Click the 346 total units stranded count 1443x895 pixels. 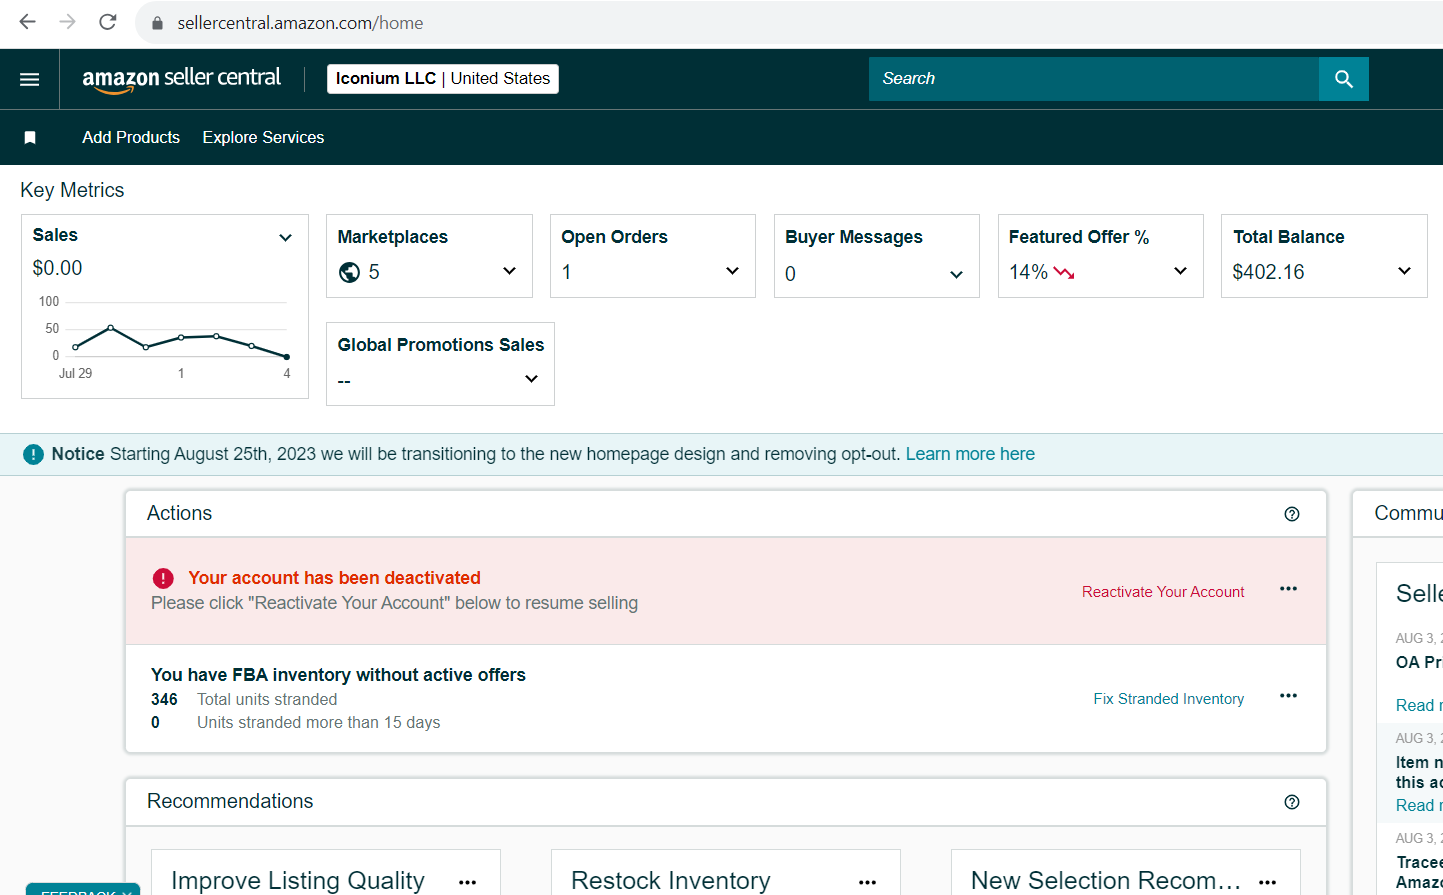(x=164, y=700)
